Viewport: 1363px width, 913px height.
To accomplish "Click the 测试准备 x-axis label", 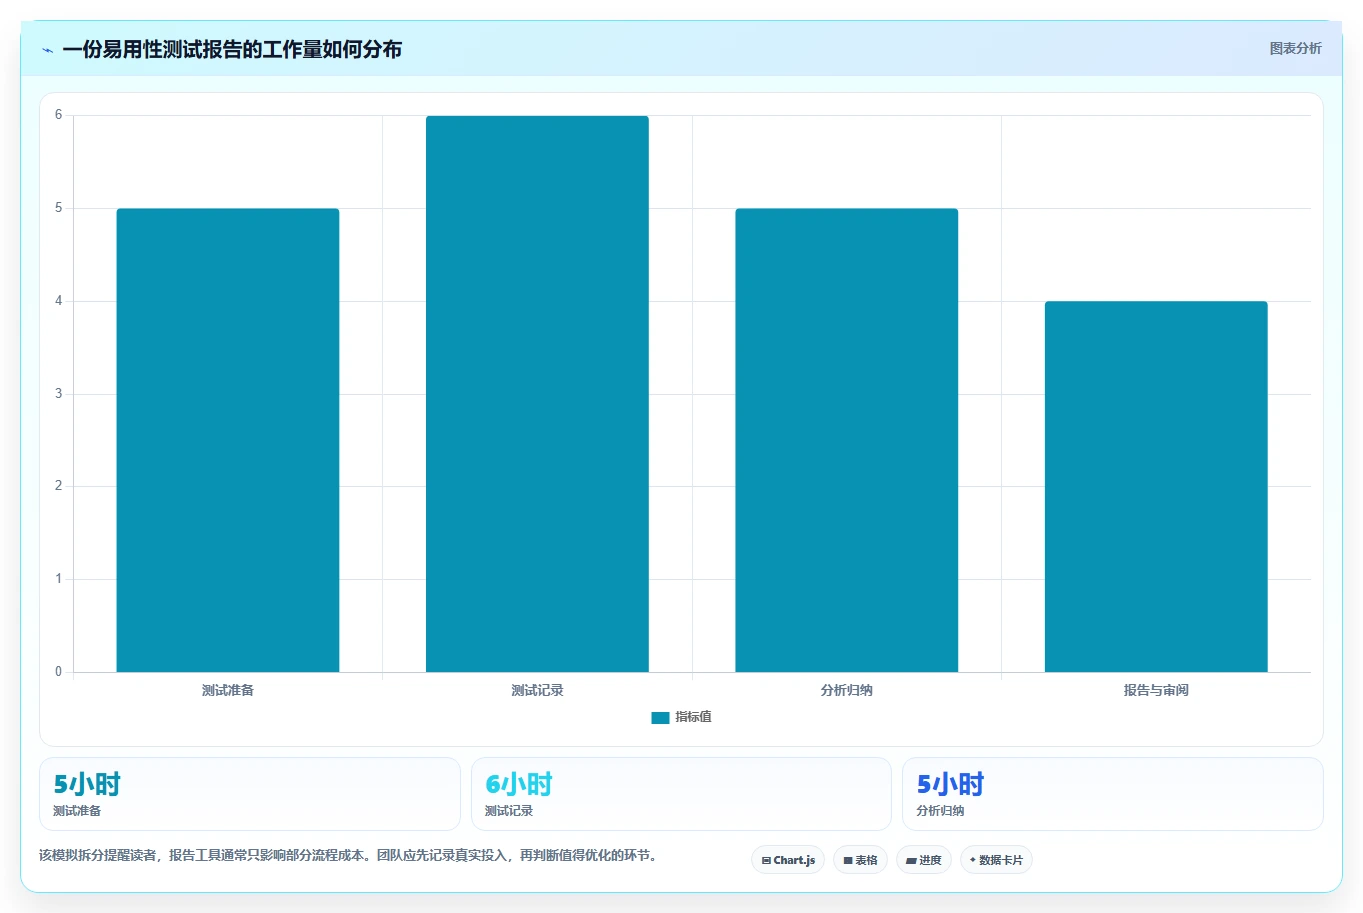I will 228,690.
